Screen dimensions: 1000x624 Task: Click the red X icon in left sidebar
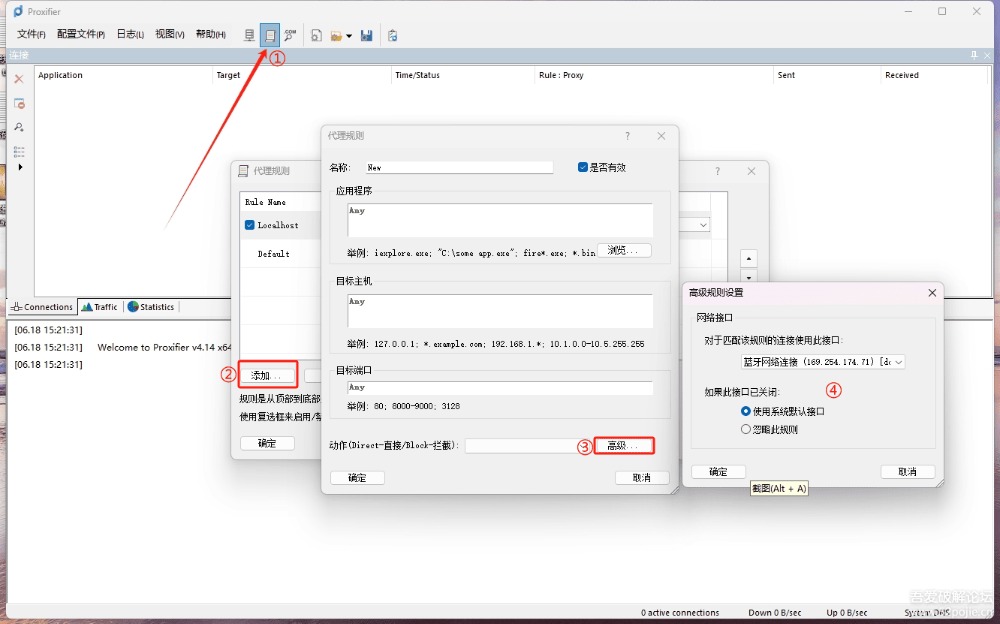[18, 79]
